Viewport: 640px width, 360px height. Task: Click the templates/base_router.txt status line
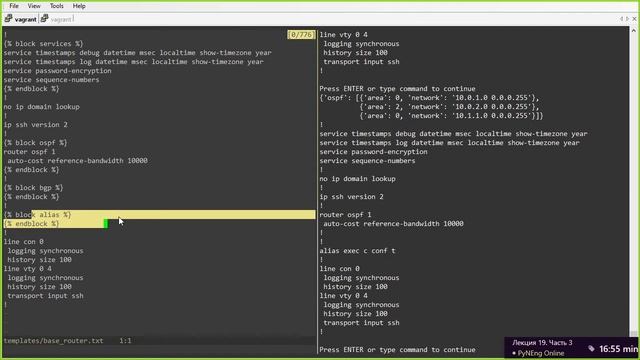click(x=53, y=340)
